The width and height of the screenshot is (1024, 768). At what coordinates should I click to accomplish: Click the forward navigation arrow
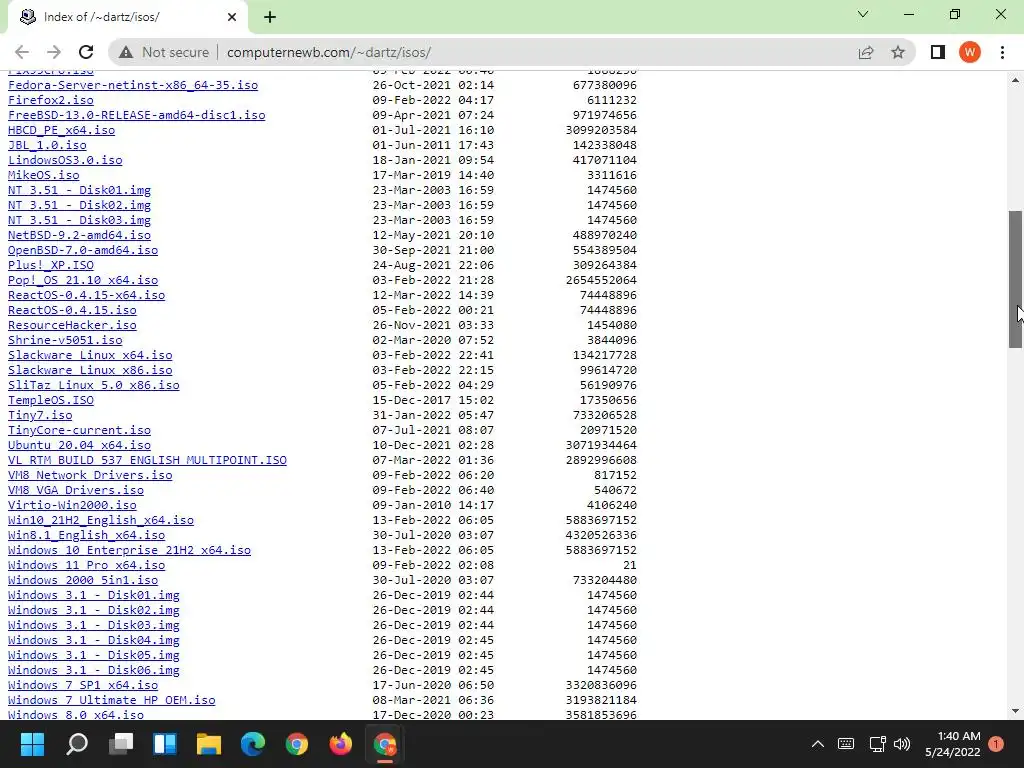click(x=54, y=52)
